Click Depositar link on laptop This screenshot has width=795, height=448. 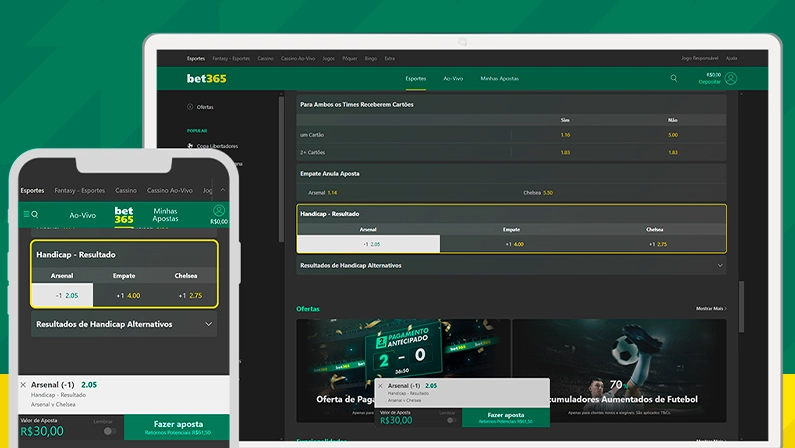(x=709, y=82)
